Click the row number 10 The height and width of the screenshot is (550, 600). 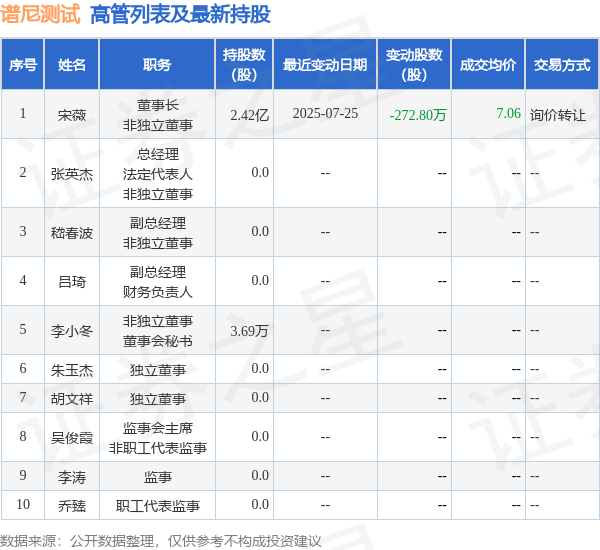(x=23, y=504)
